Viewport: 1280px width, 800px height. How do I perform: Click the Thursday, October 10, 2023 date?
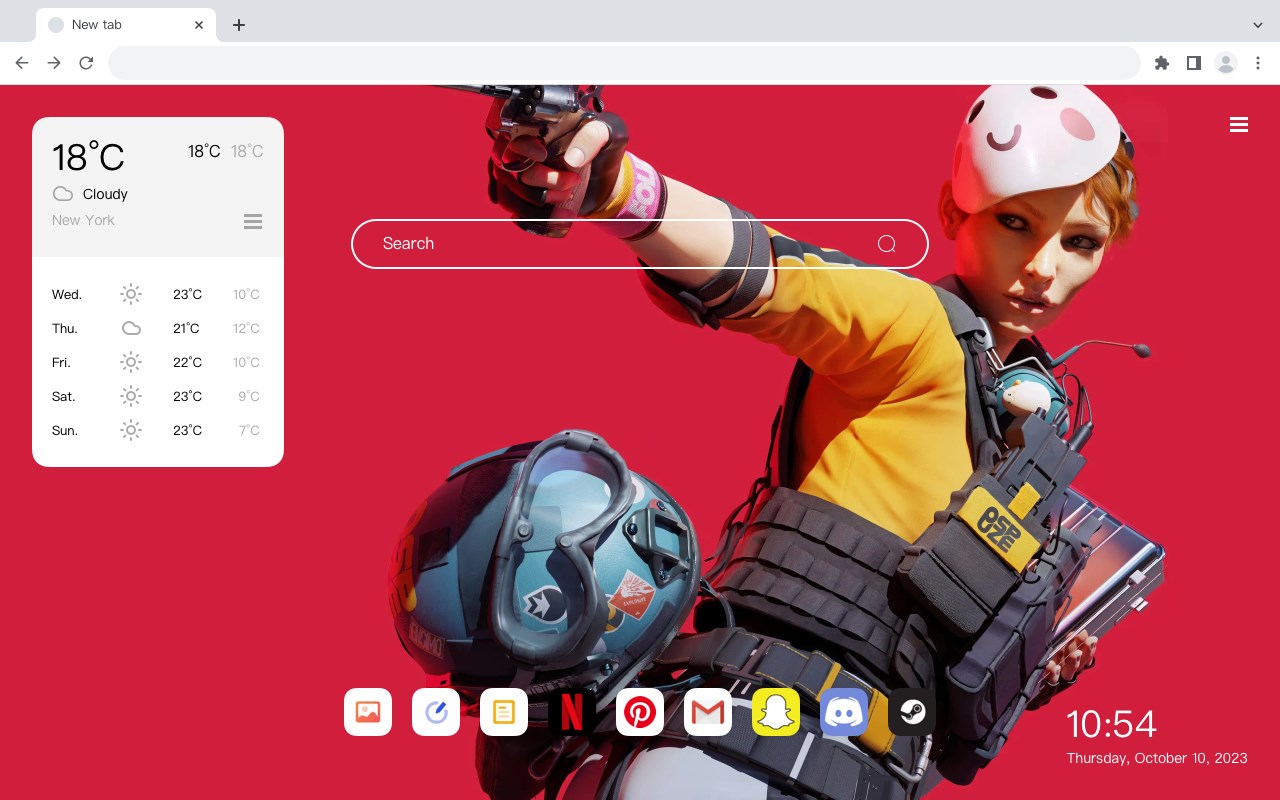coord(1157,759)
